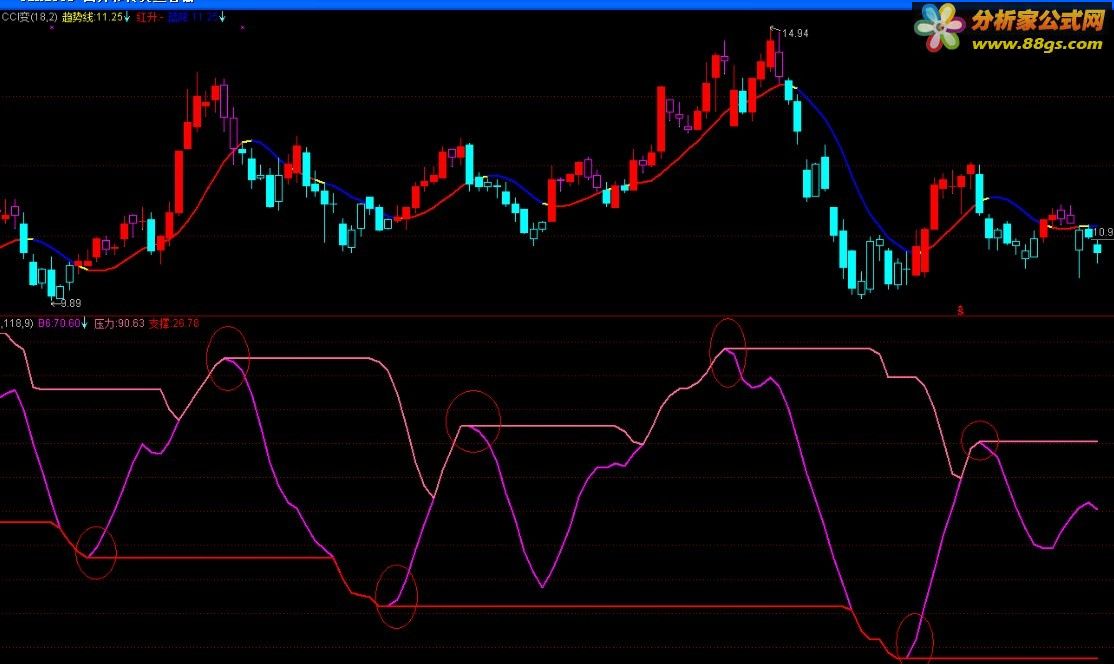Viewport: 1114px width, 664px height.
Task: Click the 14.94 high price annotation
Action: tap(795, 33)
